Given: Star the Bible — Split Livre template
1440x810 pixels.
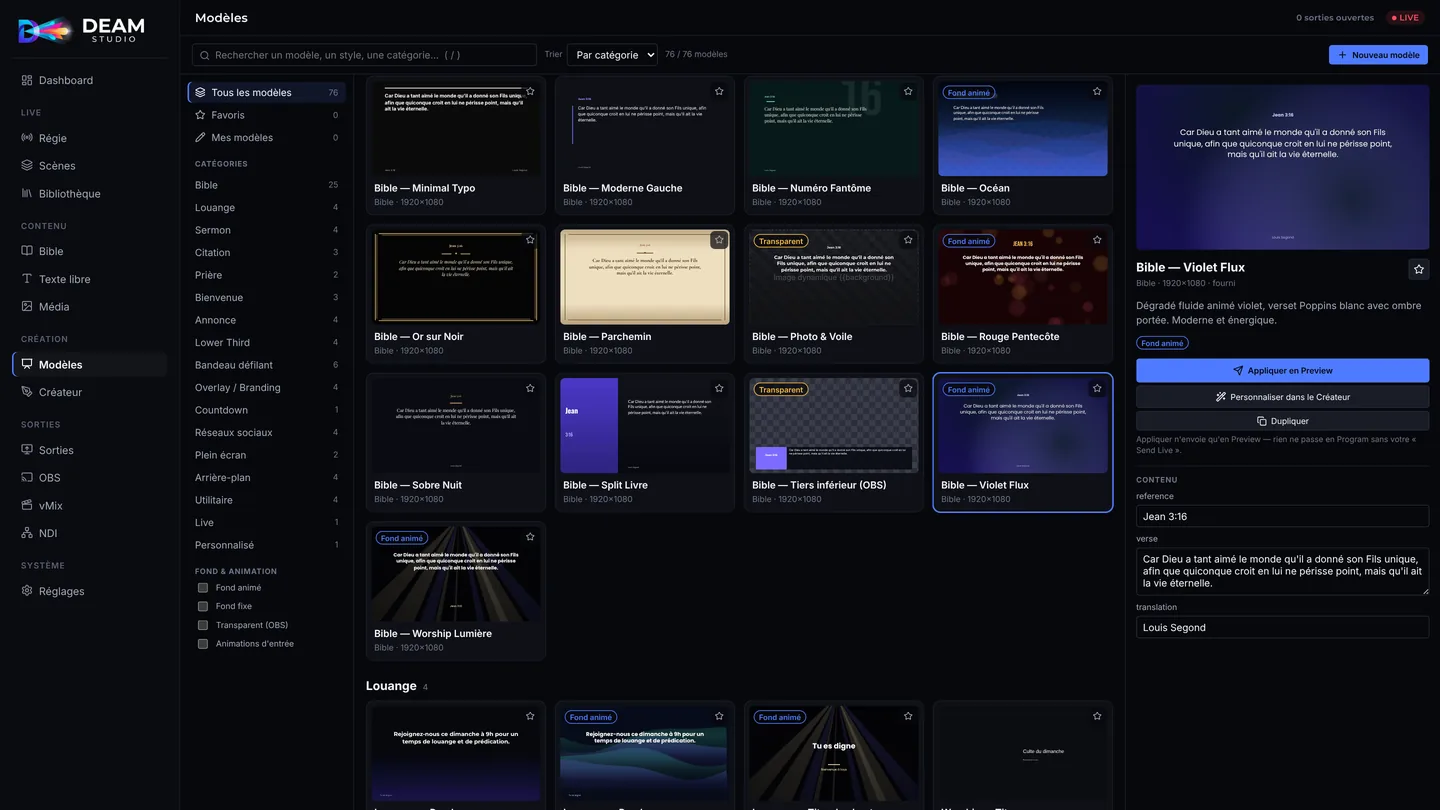Looking at the screenshot, I should point(719,388).
